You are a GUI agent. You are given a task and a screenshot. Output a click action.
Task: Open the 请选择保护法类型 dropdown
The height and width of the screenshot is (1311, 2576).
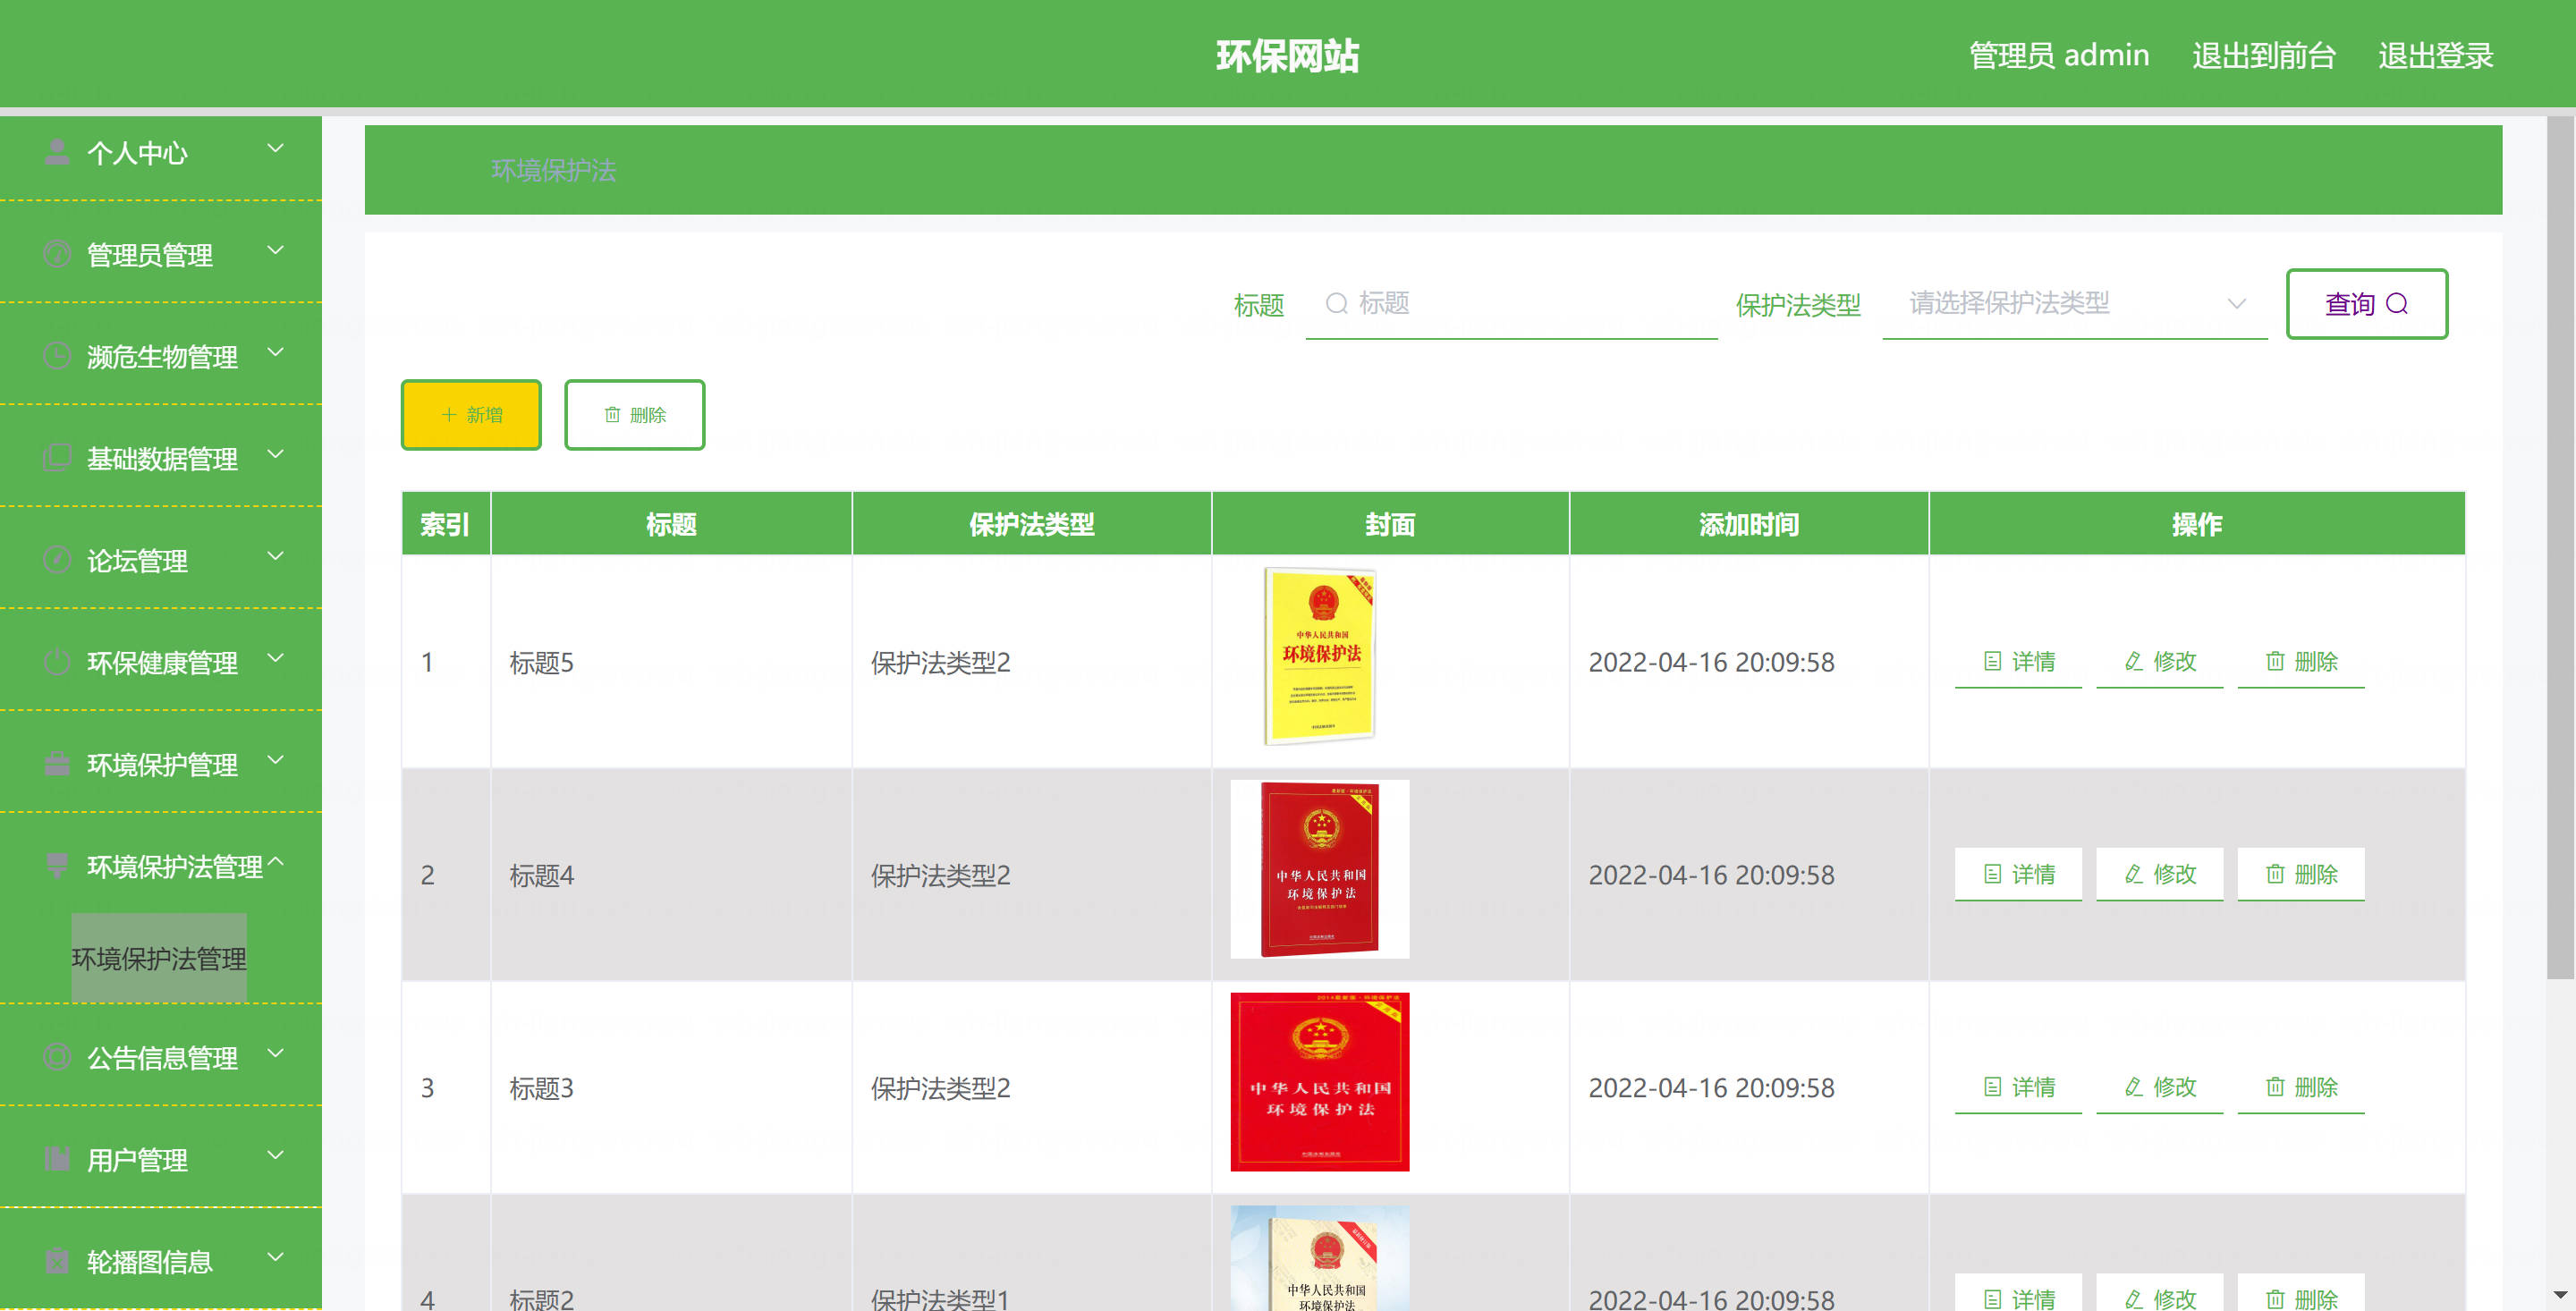[x=2074, y=303]
